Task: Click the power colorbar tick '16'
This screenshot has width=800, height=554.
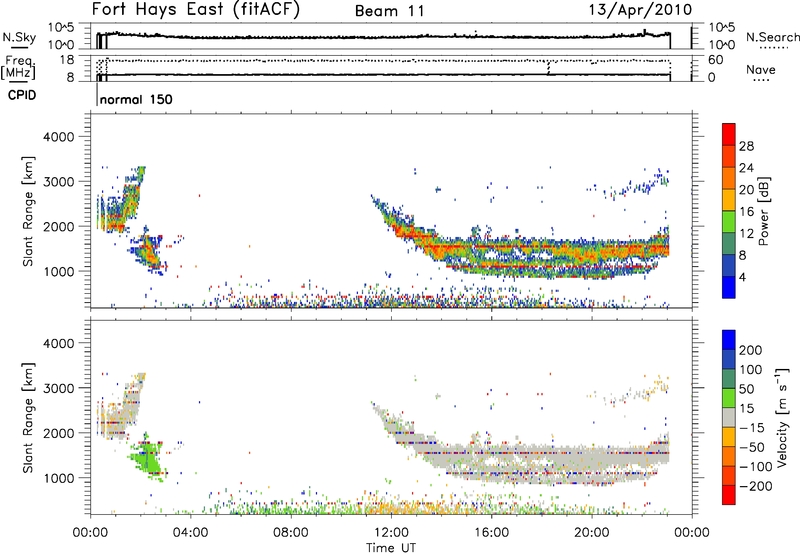Action: [x=746, y=212]
